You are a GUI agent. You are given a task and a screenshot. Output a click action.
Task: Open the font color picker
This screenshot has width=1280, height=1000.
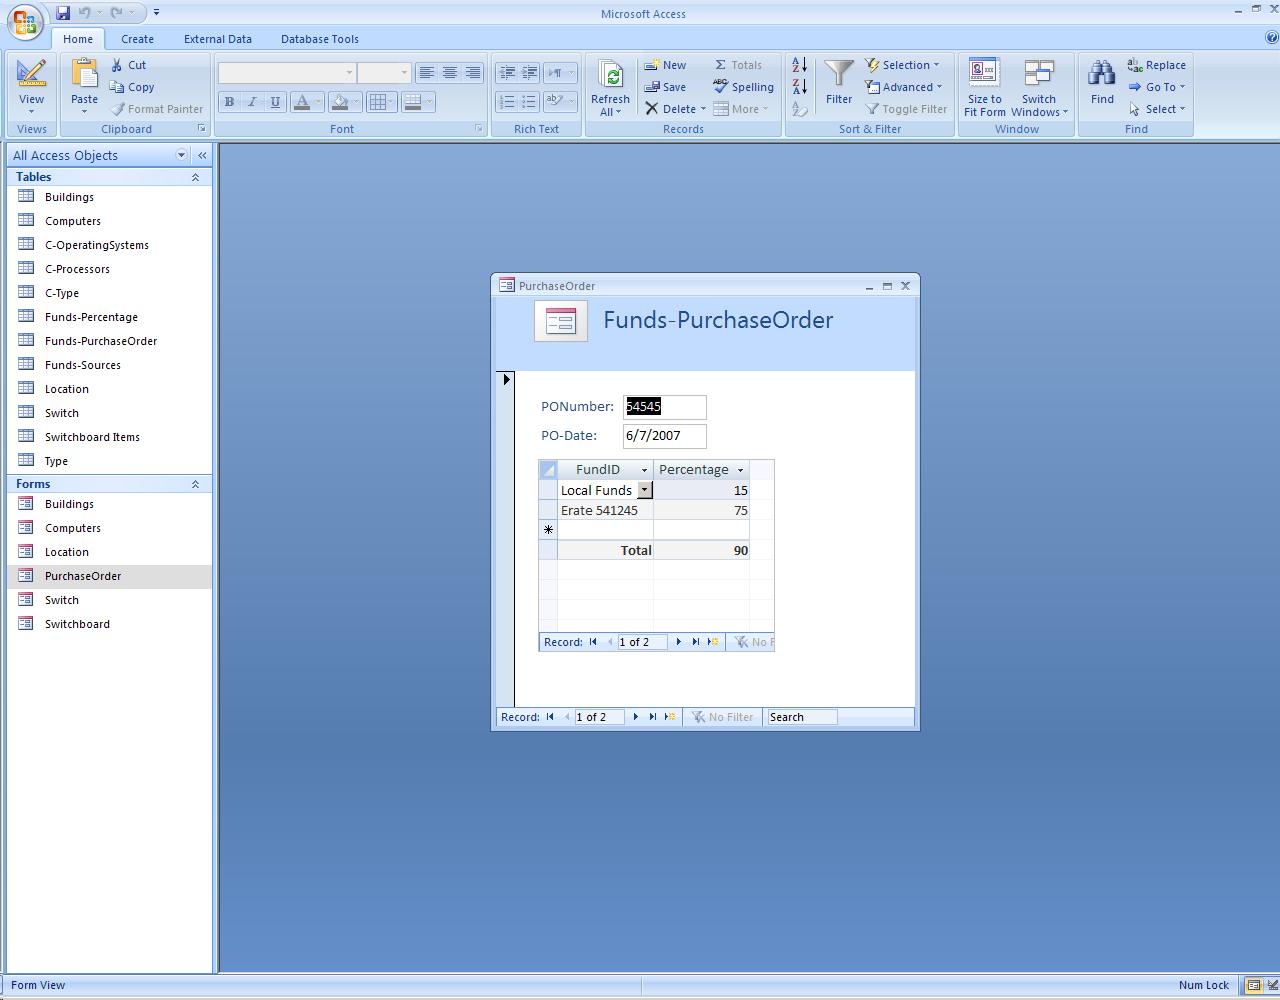(x=307, y=102)
